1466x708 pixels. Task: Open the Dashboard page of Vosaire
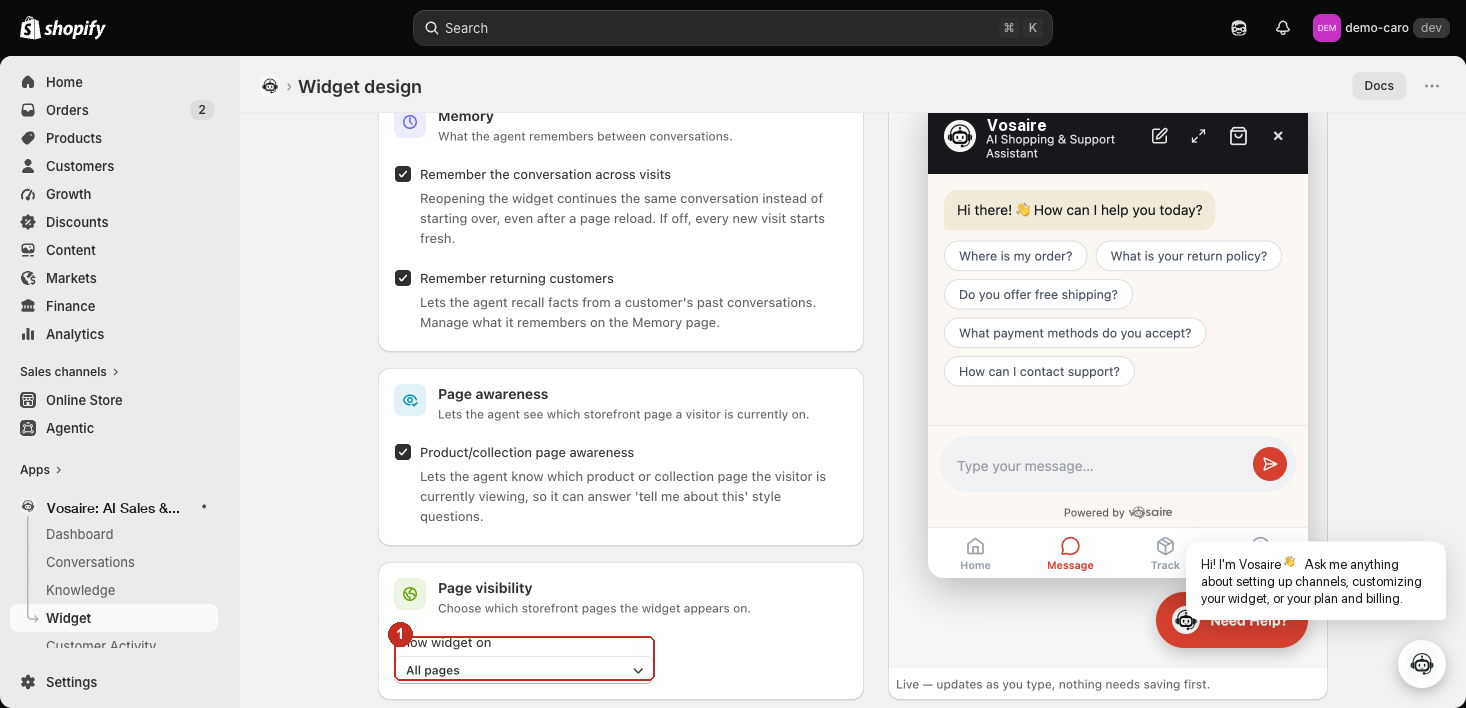pyautogui.click(x=80, y=534)
